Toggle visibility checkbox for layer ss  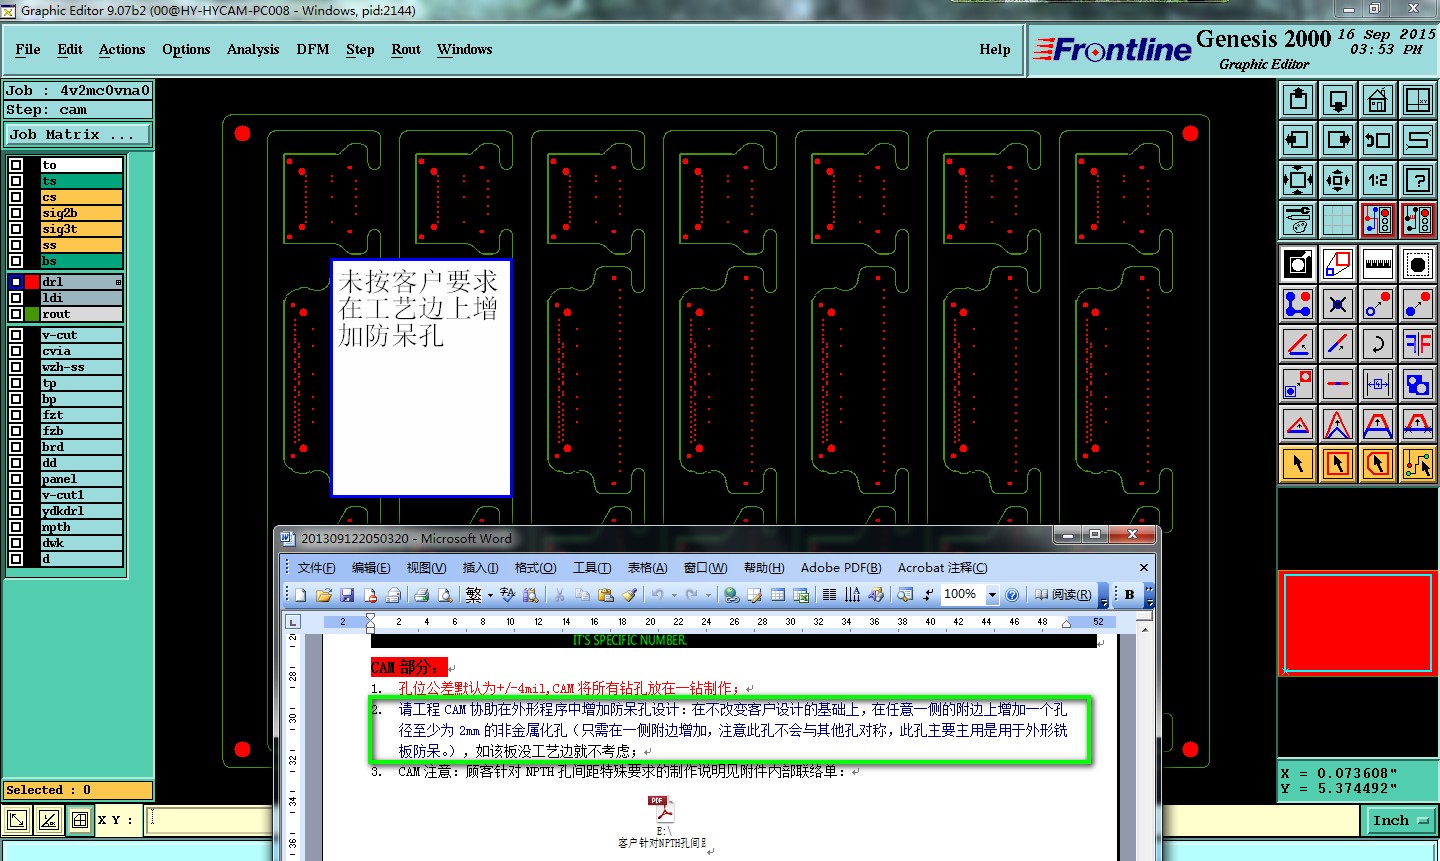pyautogui.click(x=16, y=245)
